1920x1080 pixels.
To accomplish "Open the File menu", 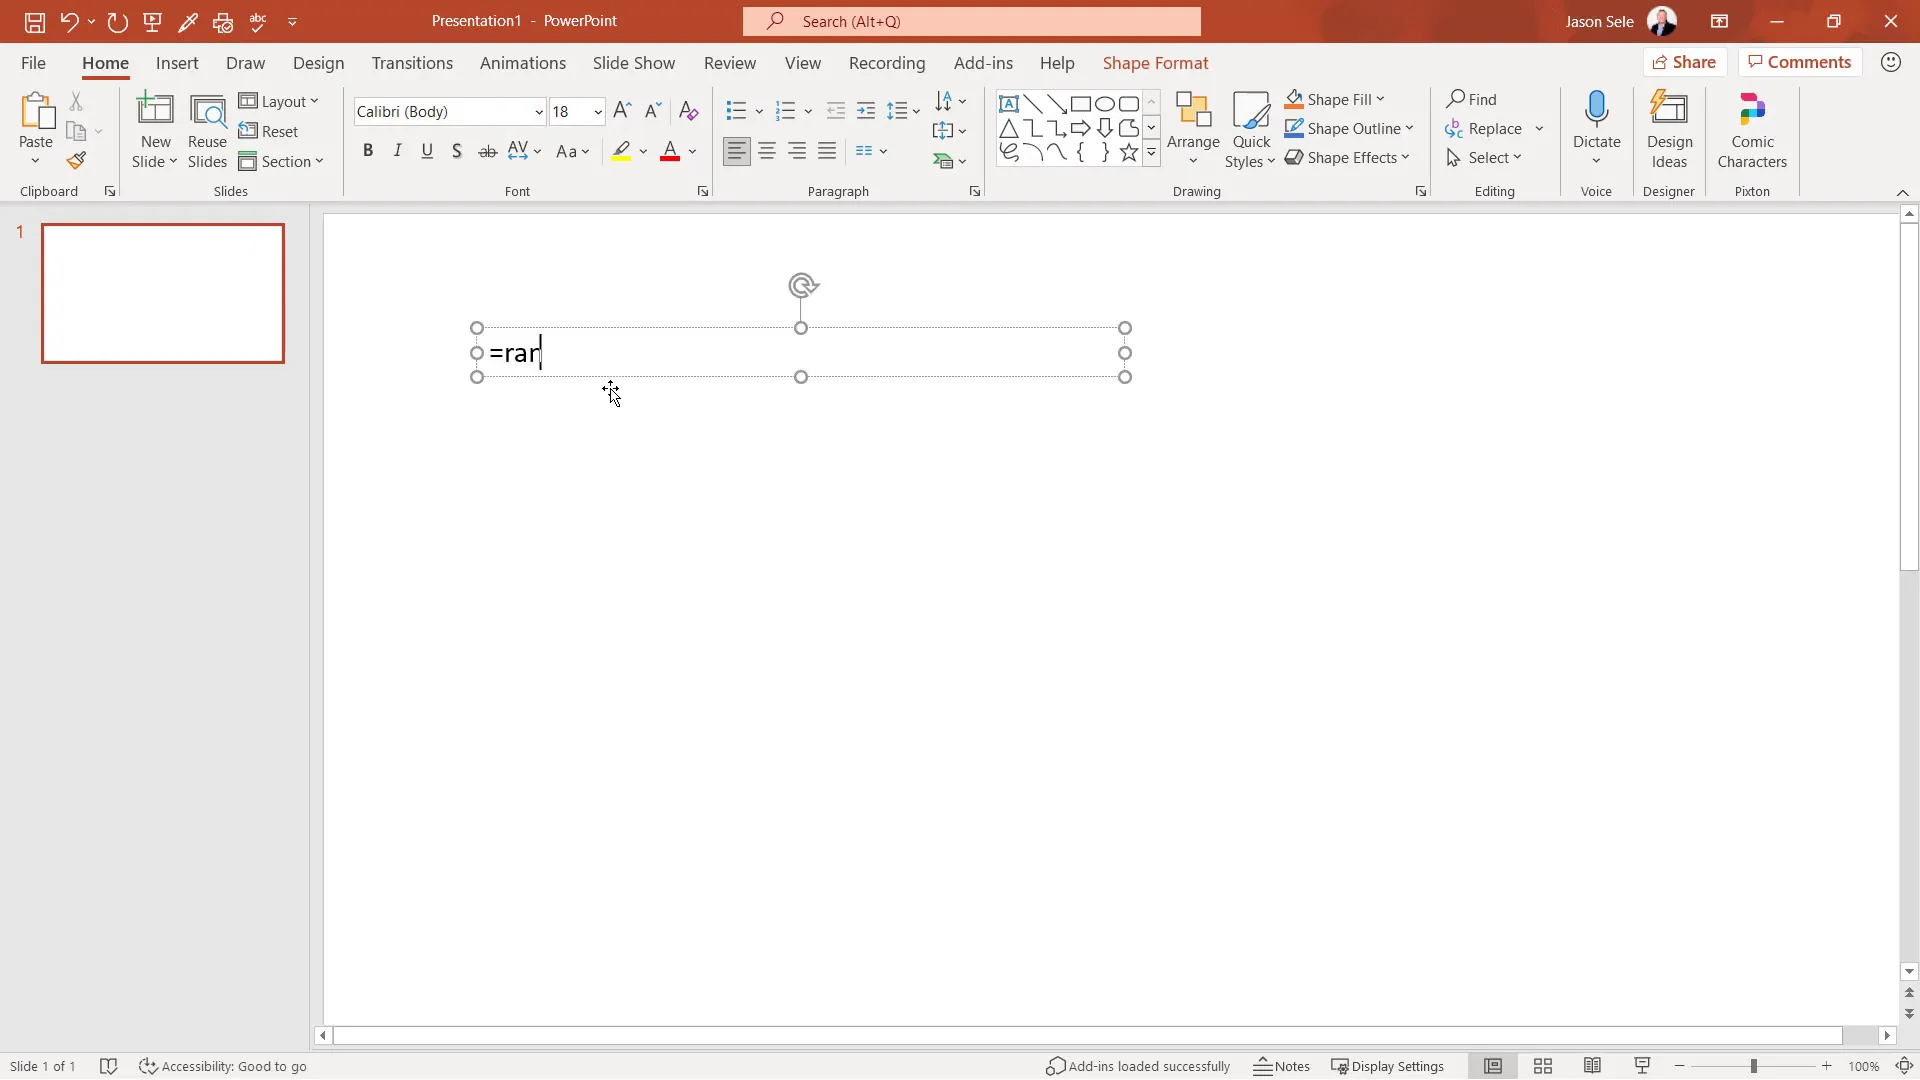I will 33,62.
